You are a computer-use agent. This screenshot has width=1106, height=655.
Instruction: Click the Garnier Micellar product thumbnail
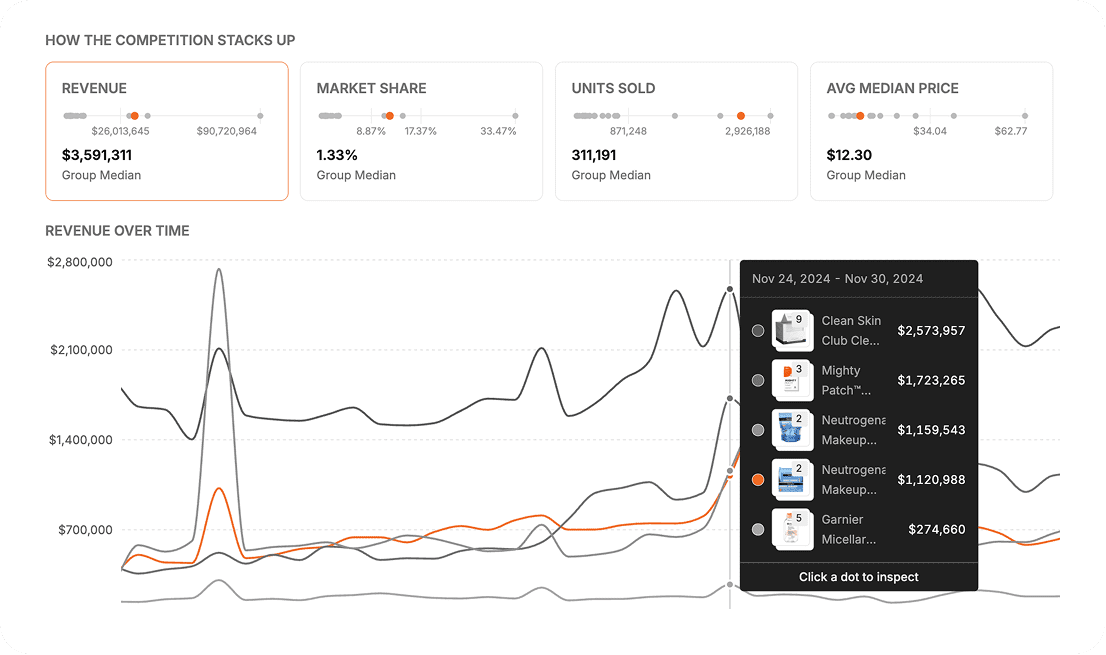792,529
